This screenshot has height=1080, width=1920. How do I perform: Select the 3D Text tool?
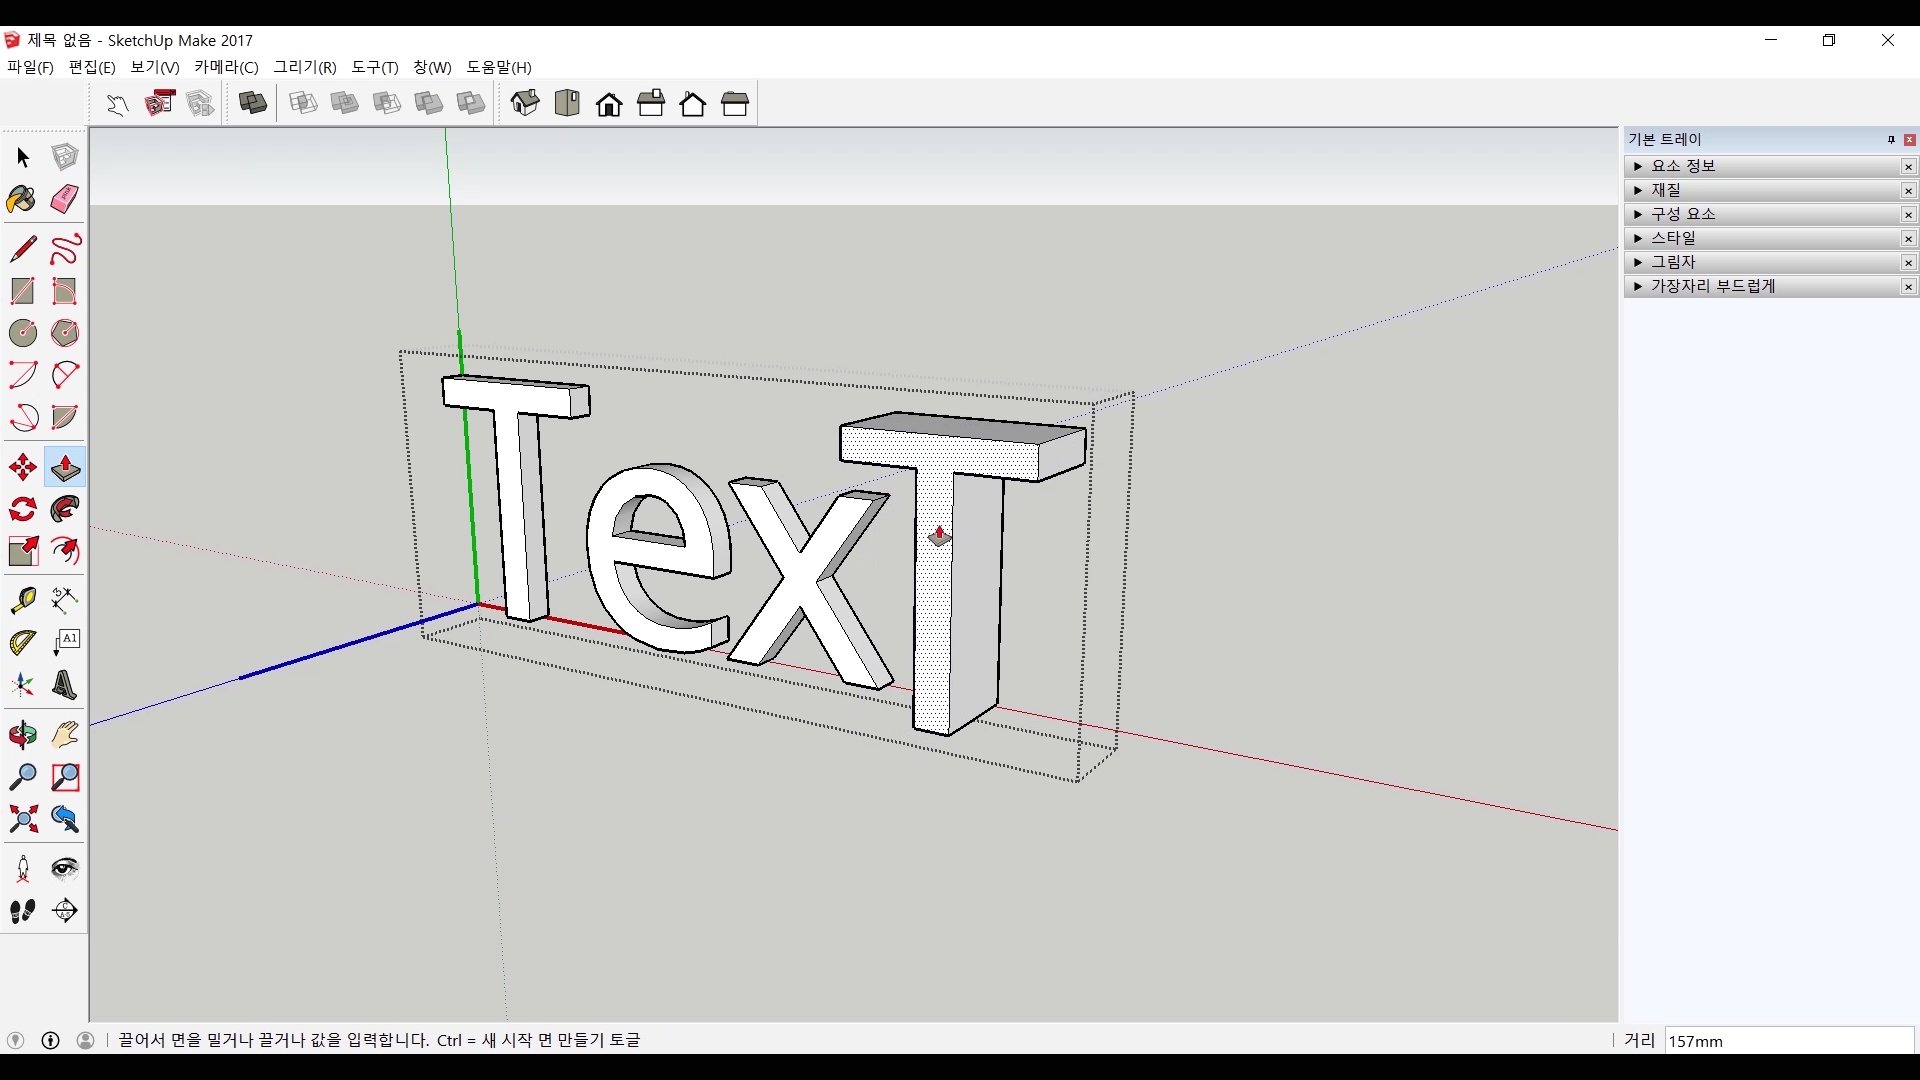coord(65,686)
